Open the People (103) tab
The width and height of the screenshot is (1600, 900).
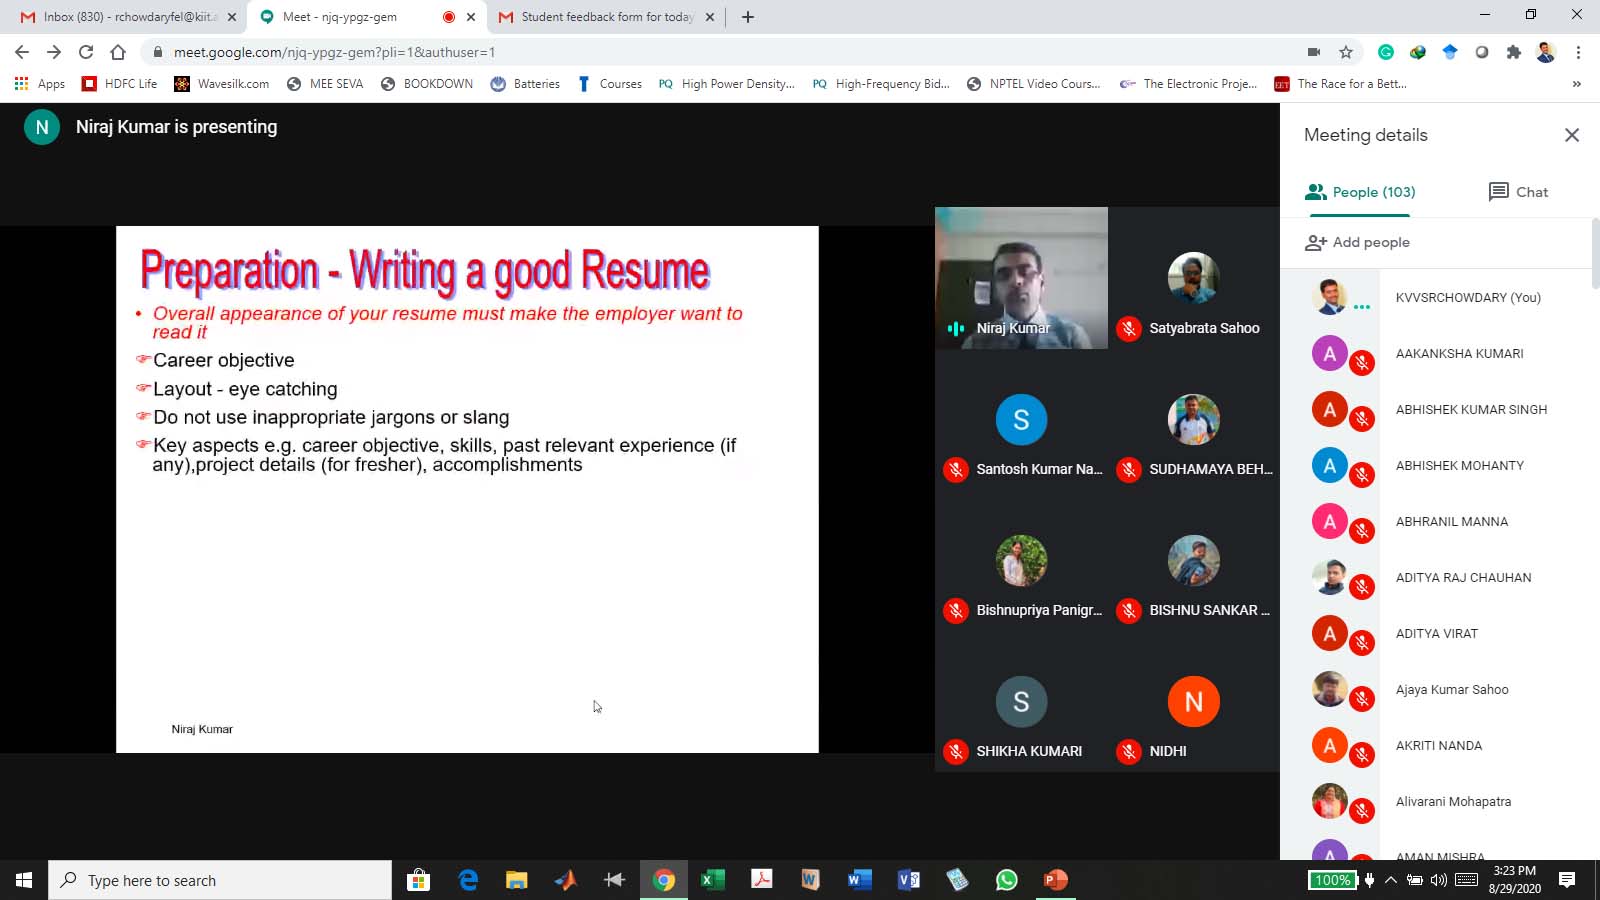click(1360, 192)
